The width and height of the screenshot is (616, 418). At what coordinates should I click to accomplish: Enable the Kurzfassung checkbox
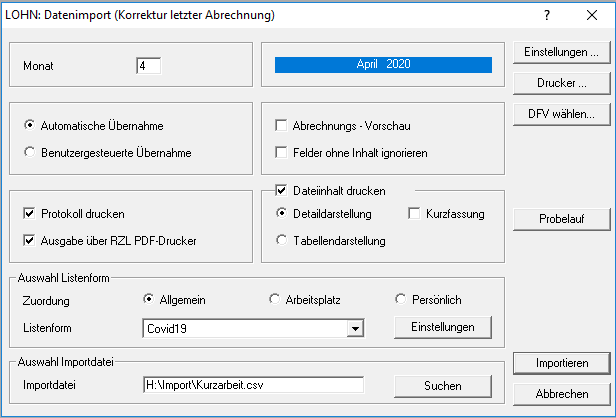(415, 214)
